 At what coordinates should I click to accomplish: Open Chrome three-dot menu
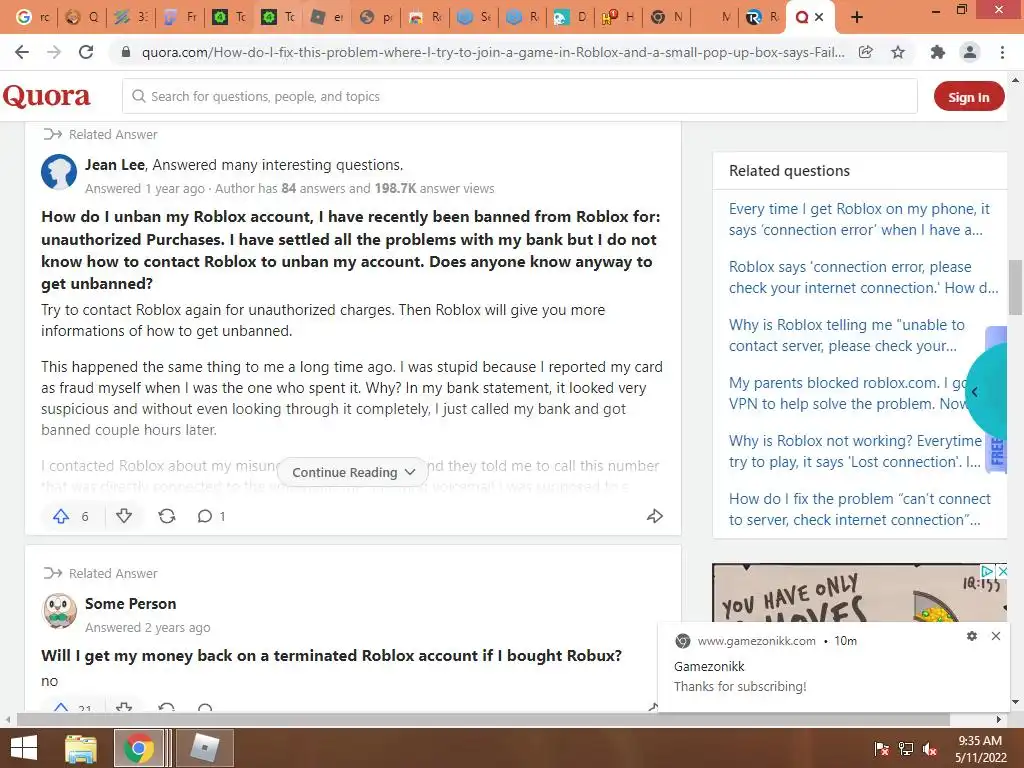click(1002, 52)
